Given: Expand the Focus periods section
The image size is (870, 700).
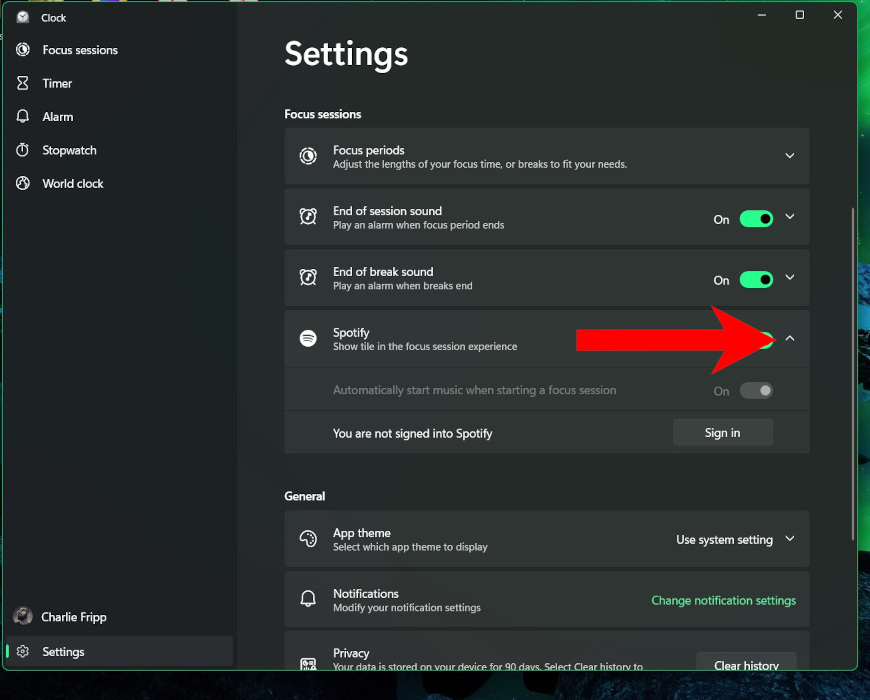Looking at the screenshot, I should click(x=789, y=156).
